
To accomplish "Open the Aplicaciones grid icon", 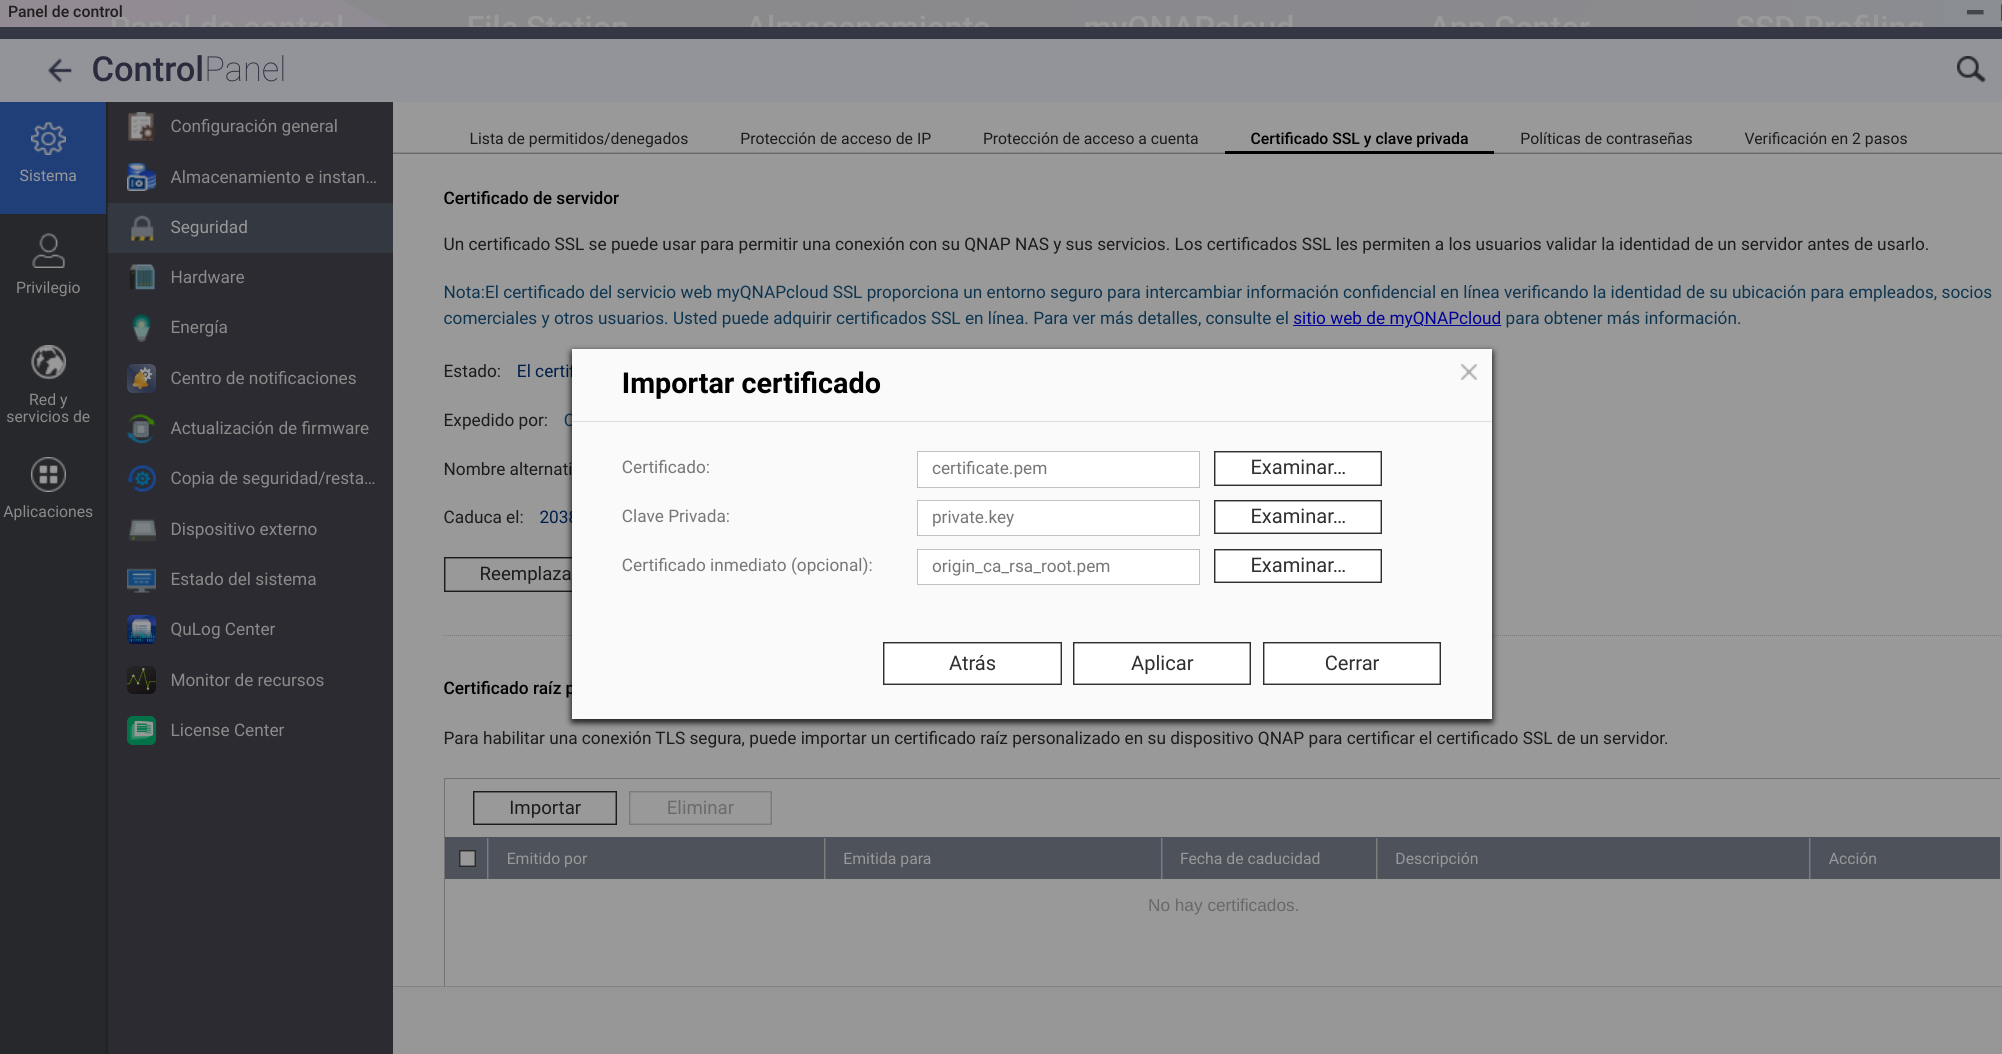I will [48, 474].
